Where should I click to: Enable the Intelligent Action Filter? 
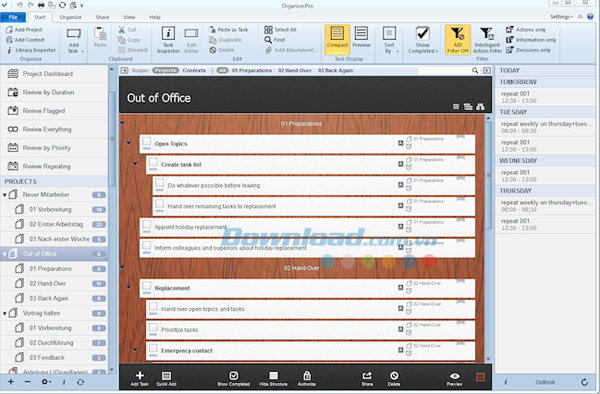click(487, 40)
